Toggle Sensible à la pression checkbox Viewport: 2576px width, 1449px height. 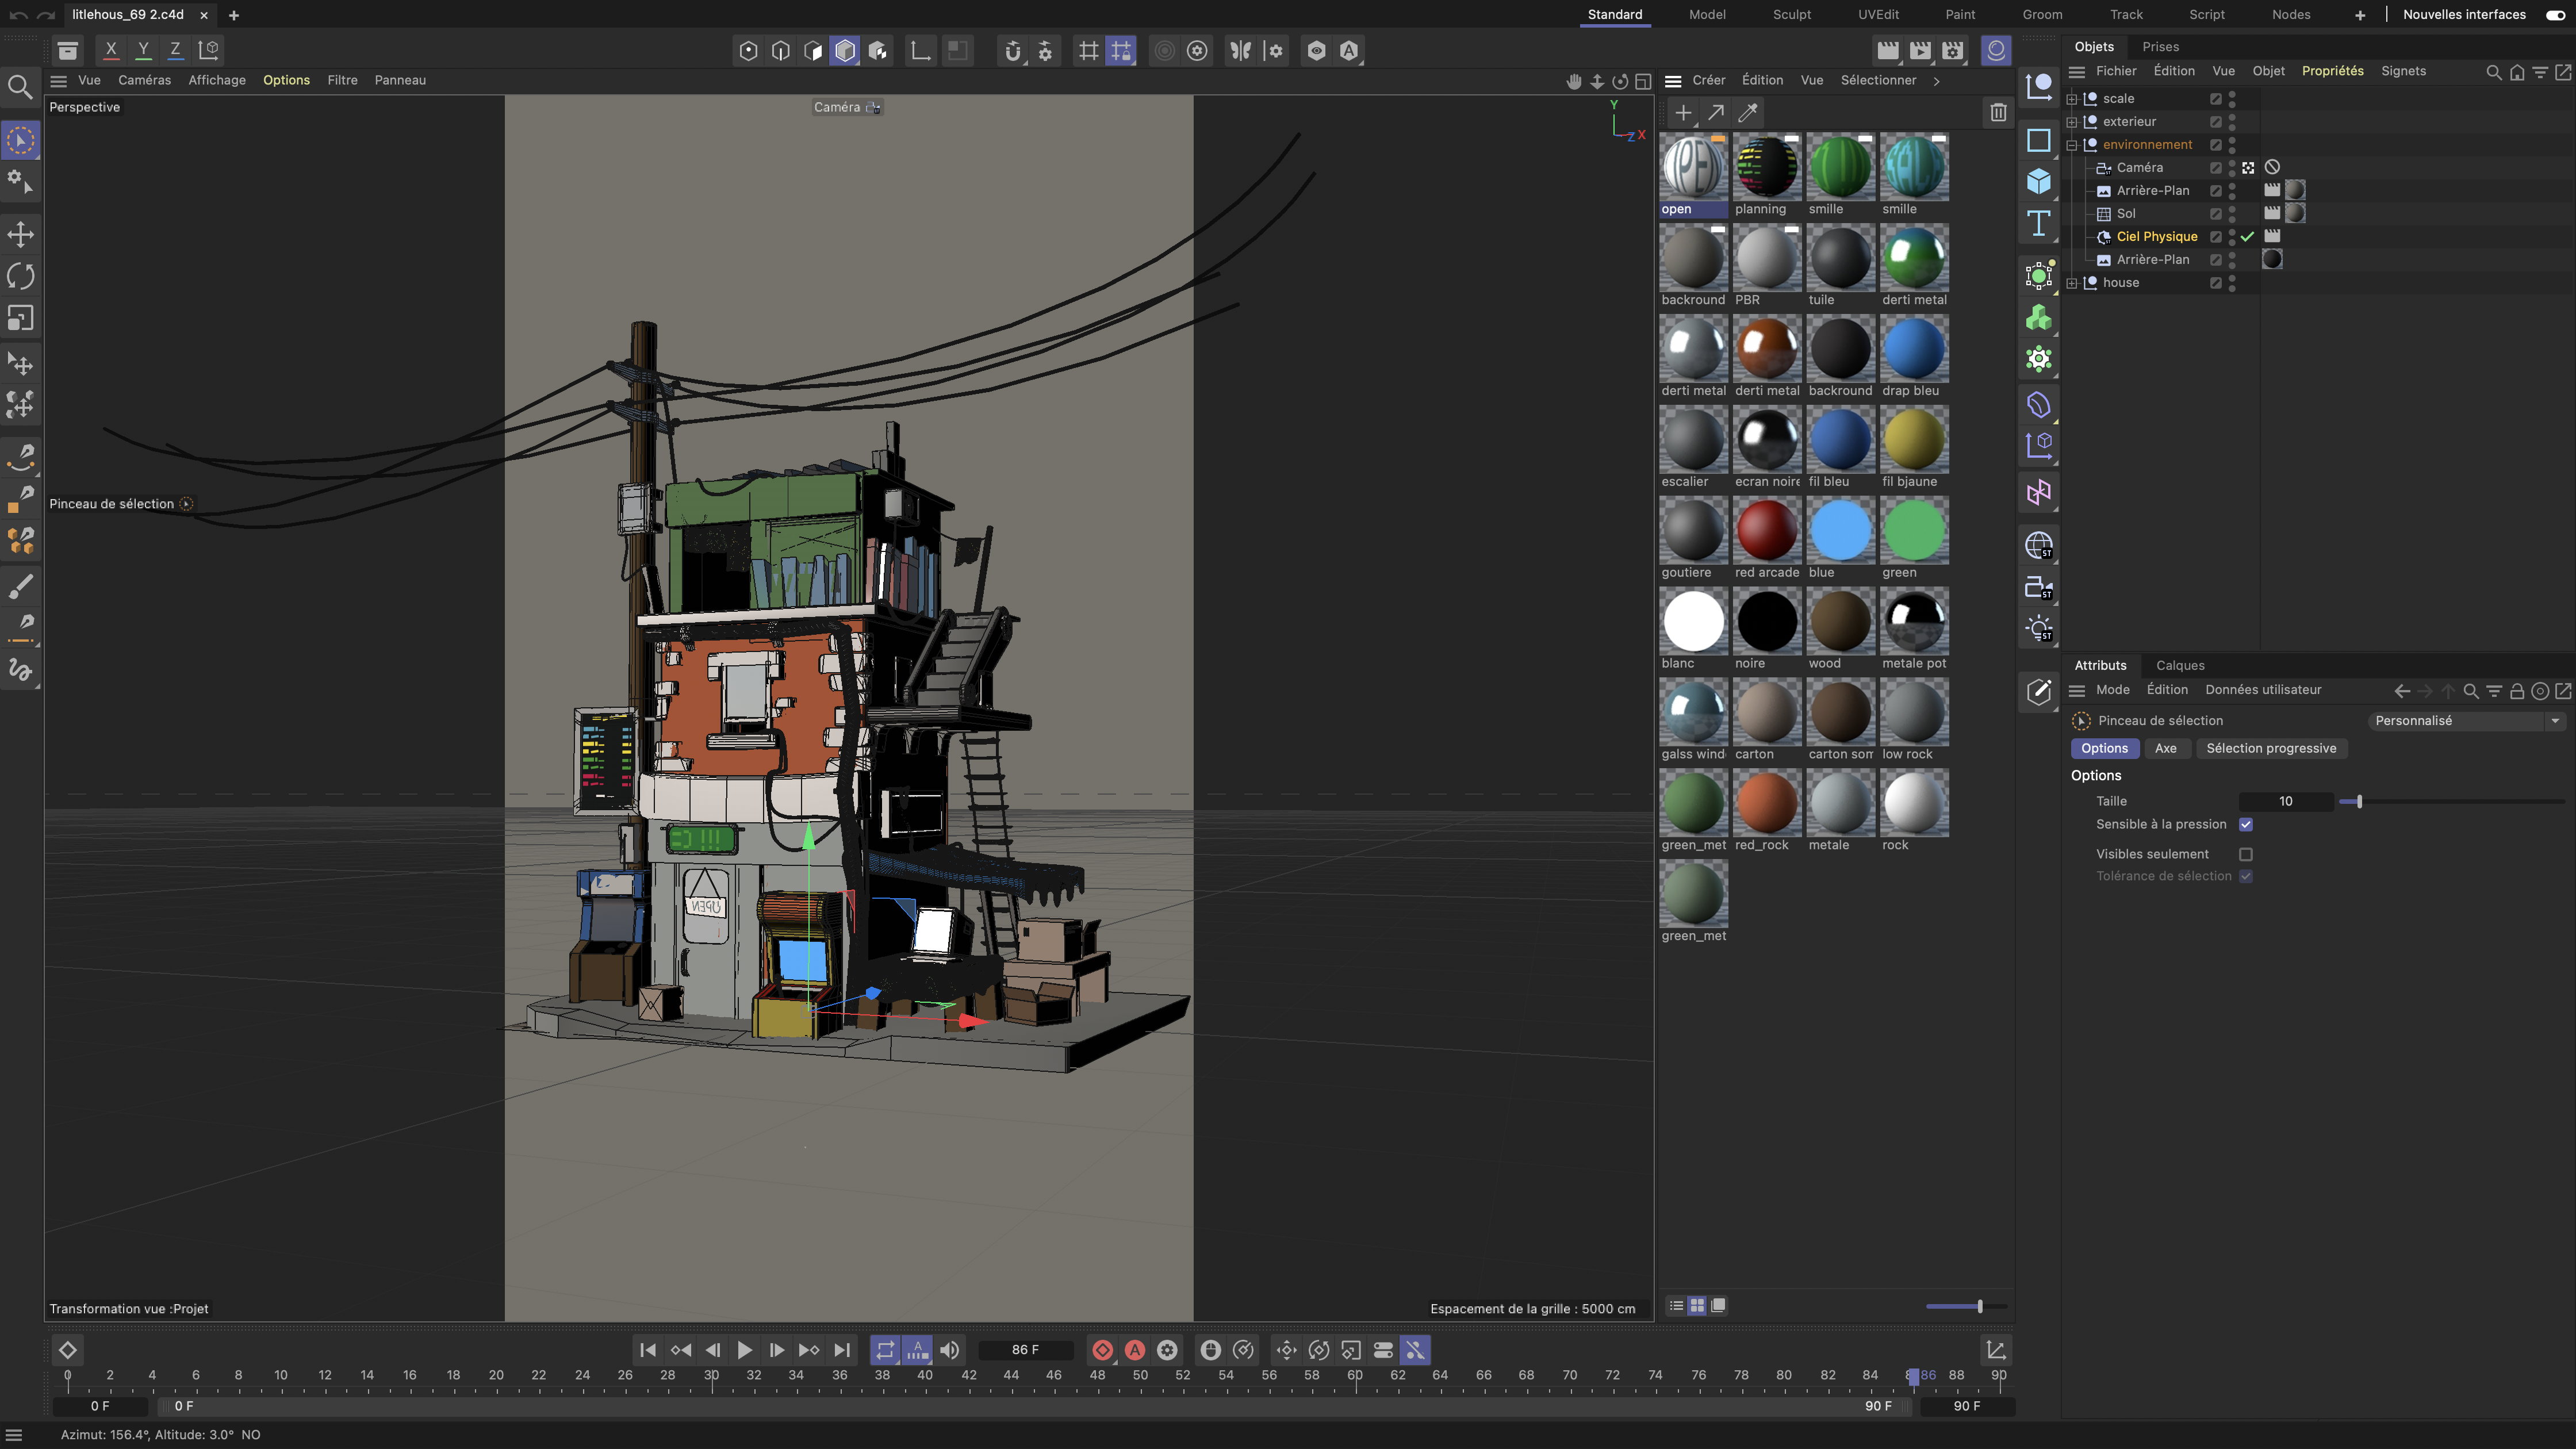(x=2246, y=825)
